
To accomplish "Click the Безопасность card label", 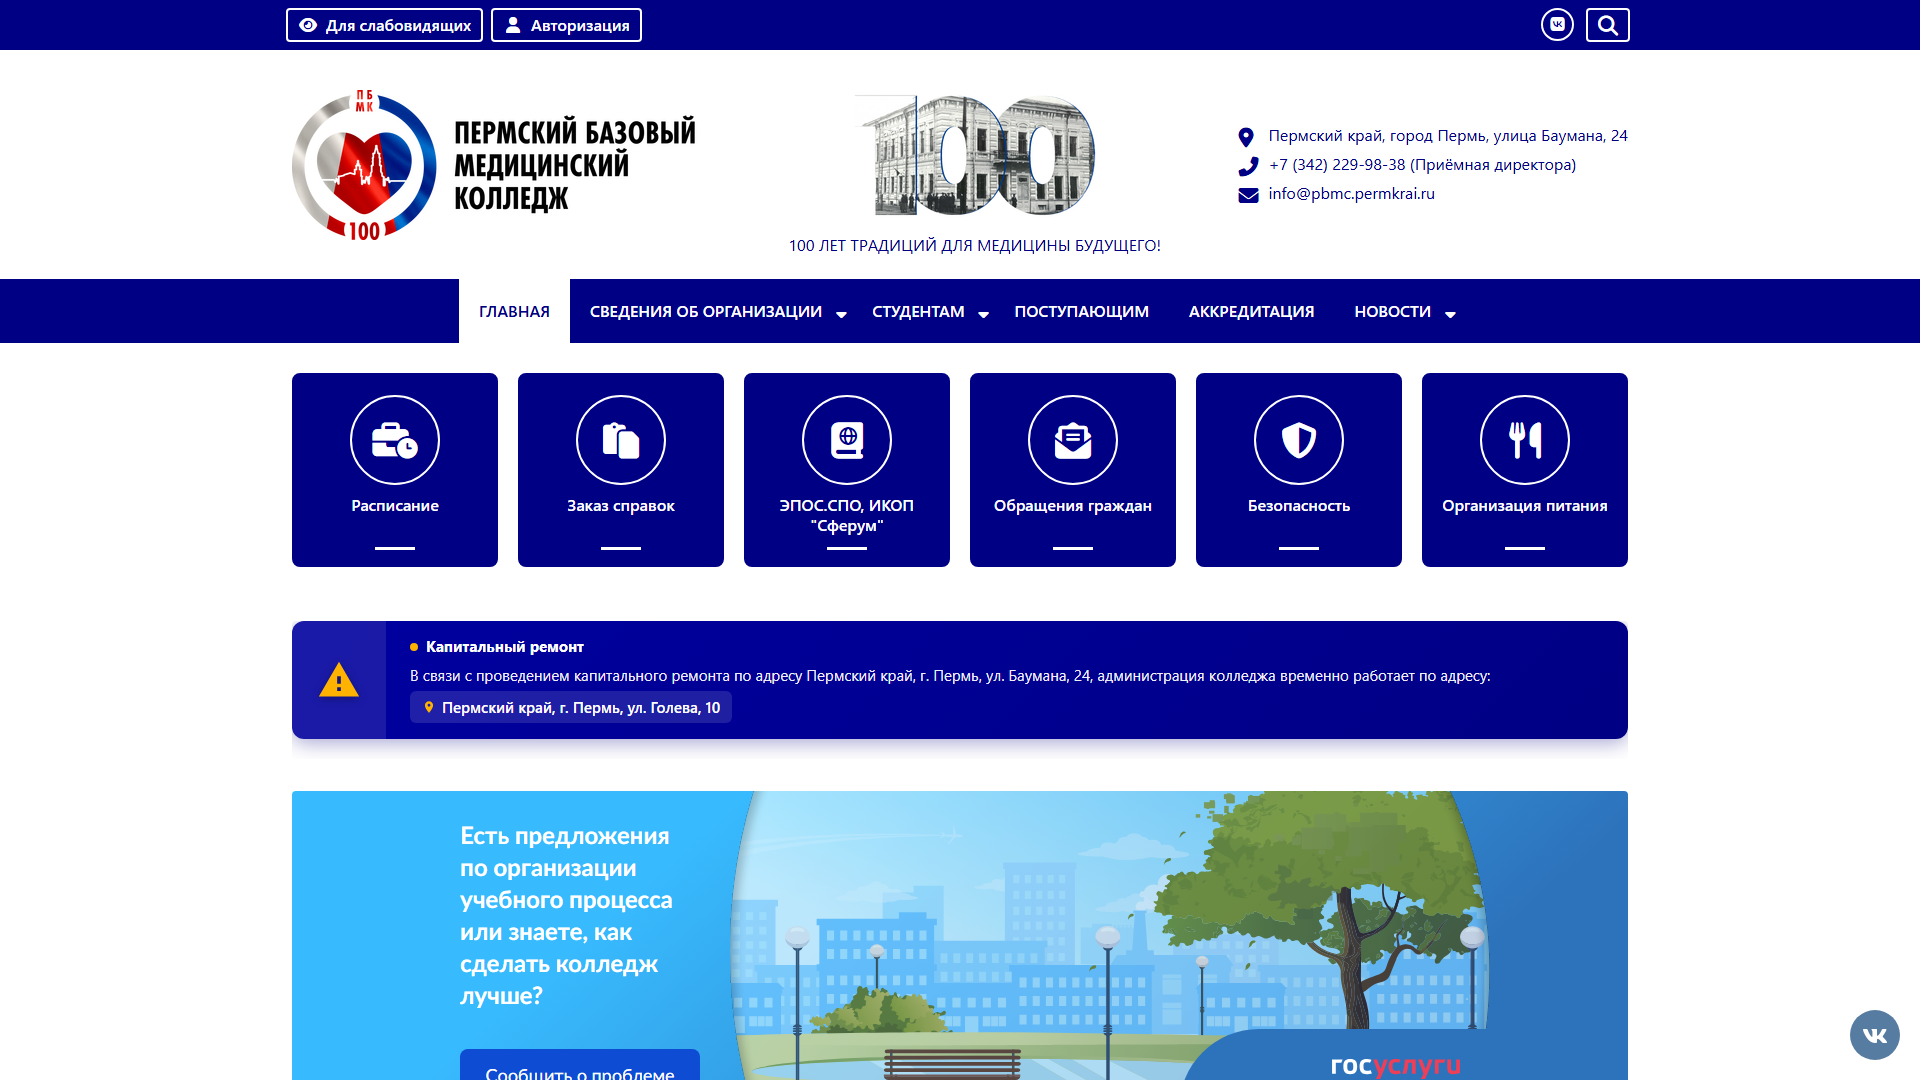I will tap(1299, 506).
